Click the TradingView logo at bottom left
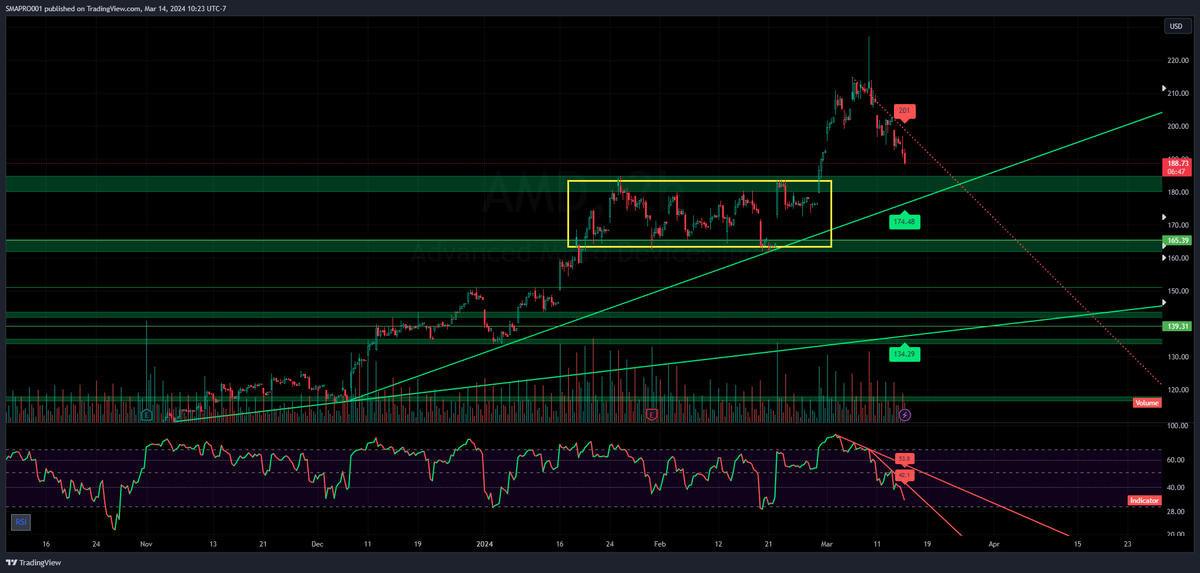The width and height of the screenshot is (1200, 573). [35, 561]
